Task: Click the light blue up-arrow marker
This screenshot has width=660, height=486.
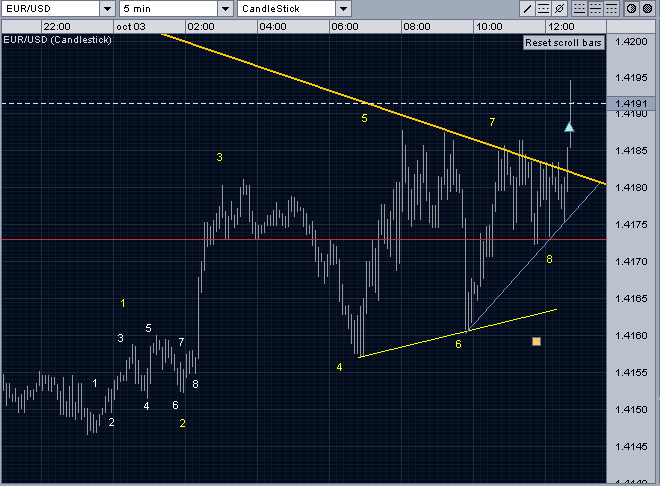Action: pos(569,127)
